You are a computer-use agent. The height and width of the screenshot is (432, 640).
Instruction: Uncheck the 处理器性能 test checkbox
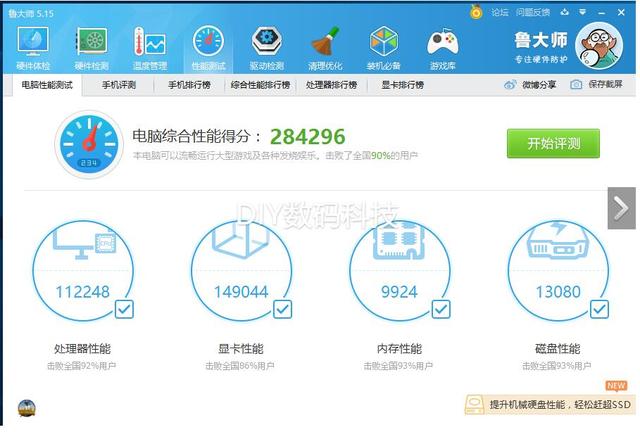click(x=124, y=309)
